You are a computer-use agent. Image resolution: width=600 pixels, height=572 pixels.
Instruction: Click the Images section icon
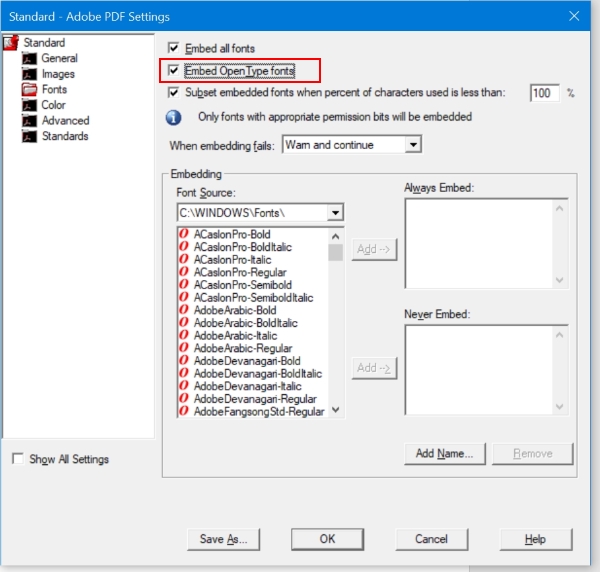(29, 74)
